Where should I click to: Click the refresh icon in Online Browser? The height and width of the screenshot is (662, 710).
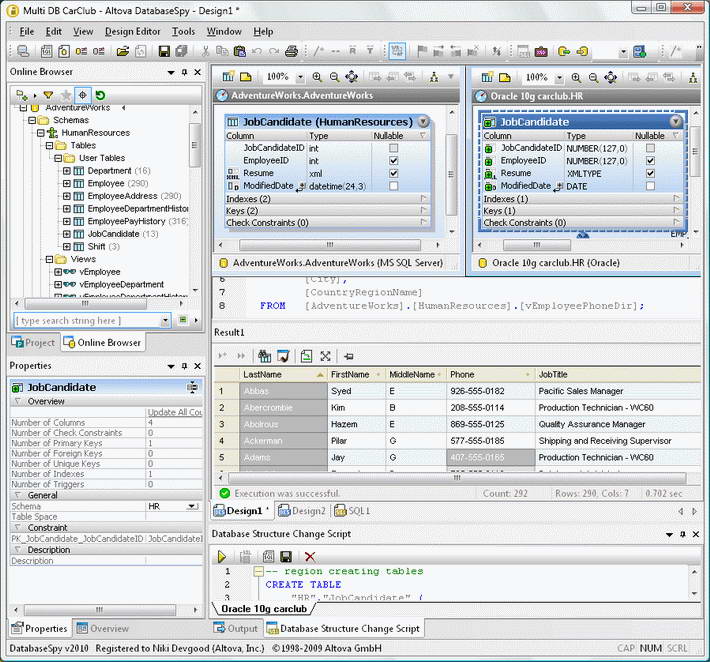(x=100, y=95)
